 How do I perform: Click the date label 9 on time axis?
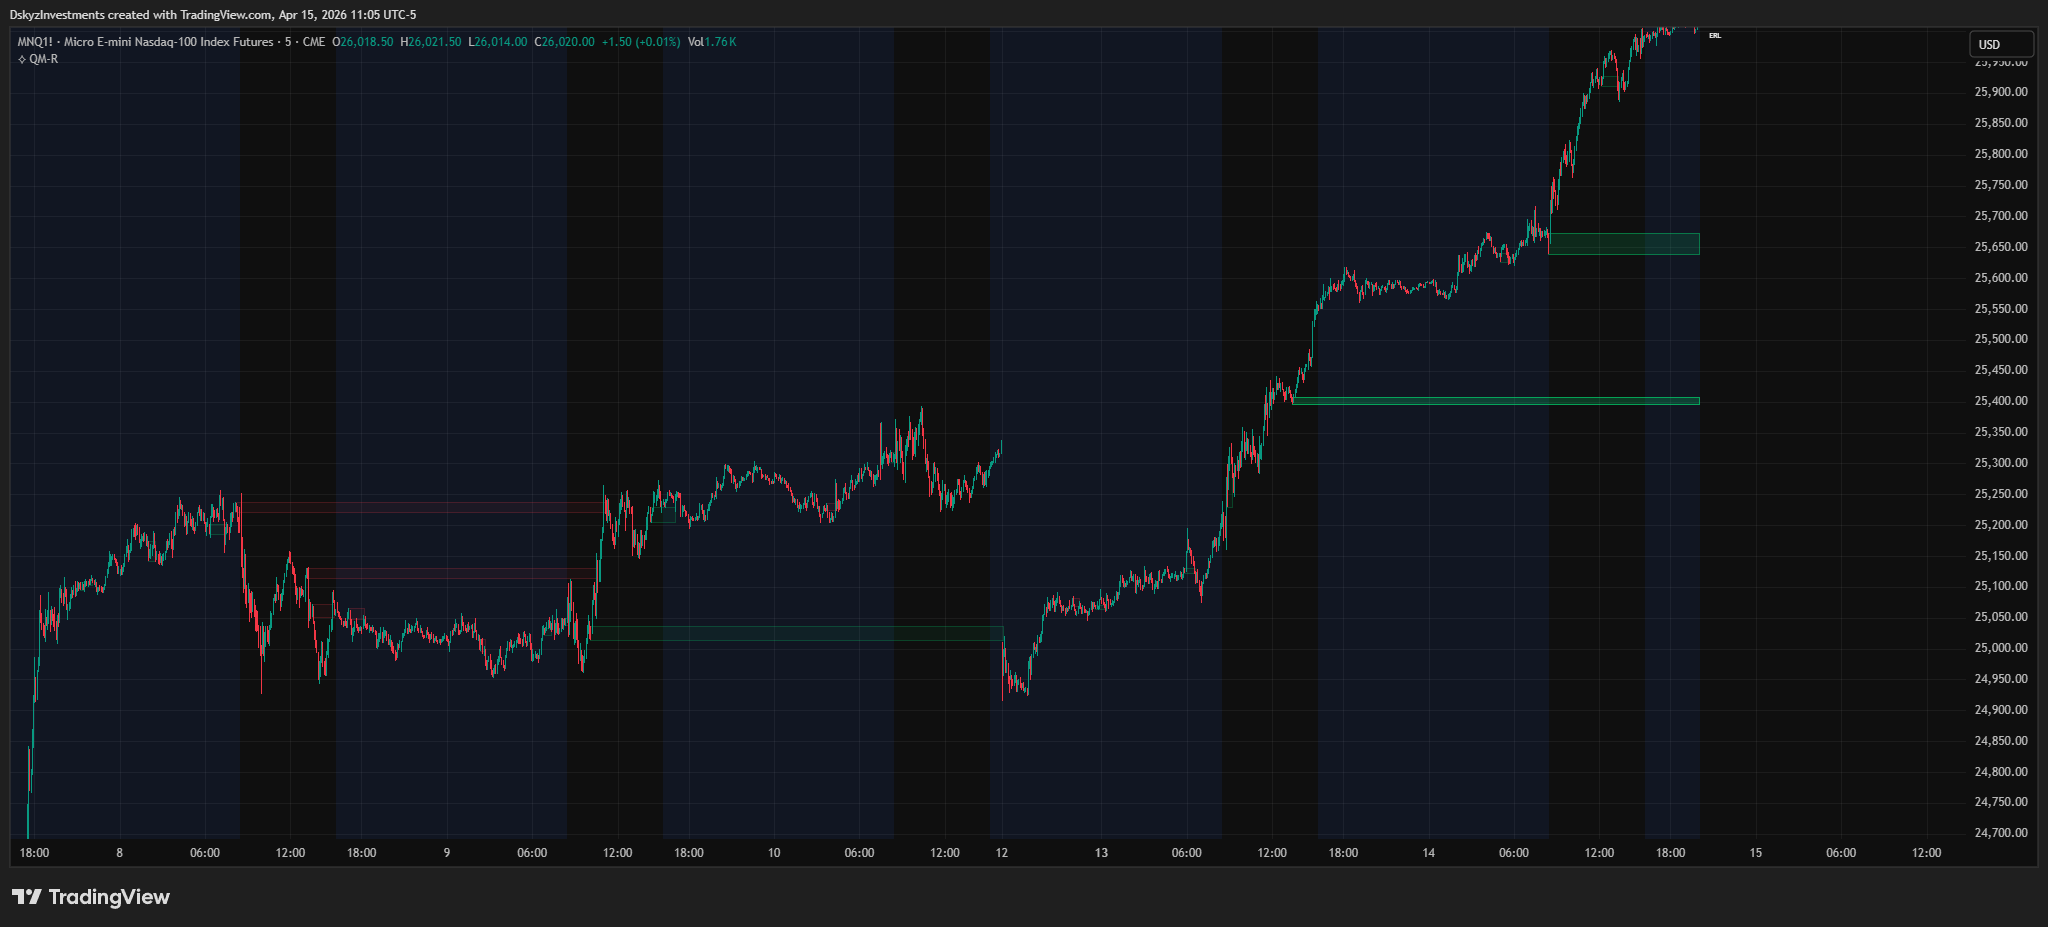pyautogui.click(x=447, y=853)
